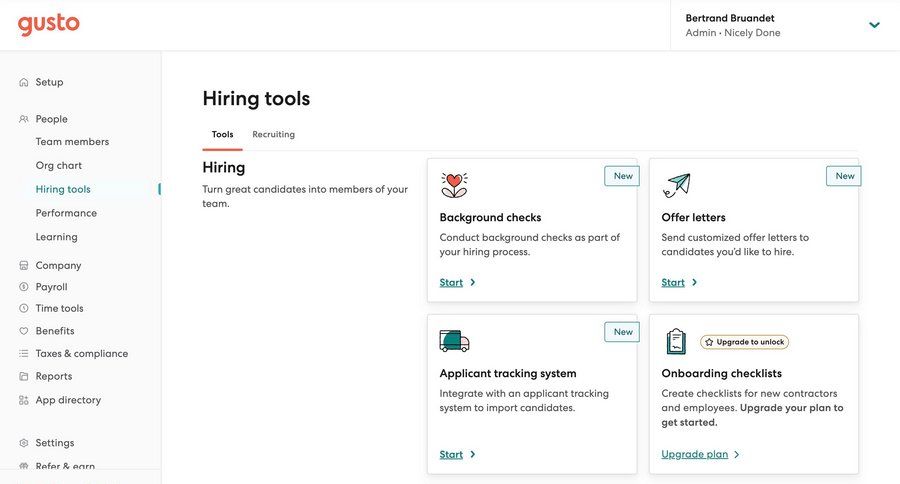Click the Upgrade to unlock badge
Image resolution: width=900 pixels, height=484 pixels.
point(744,342)
